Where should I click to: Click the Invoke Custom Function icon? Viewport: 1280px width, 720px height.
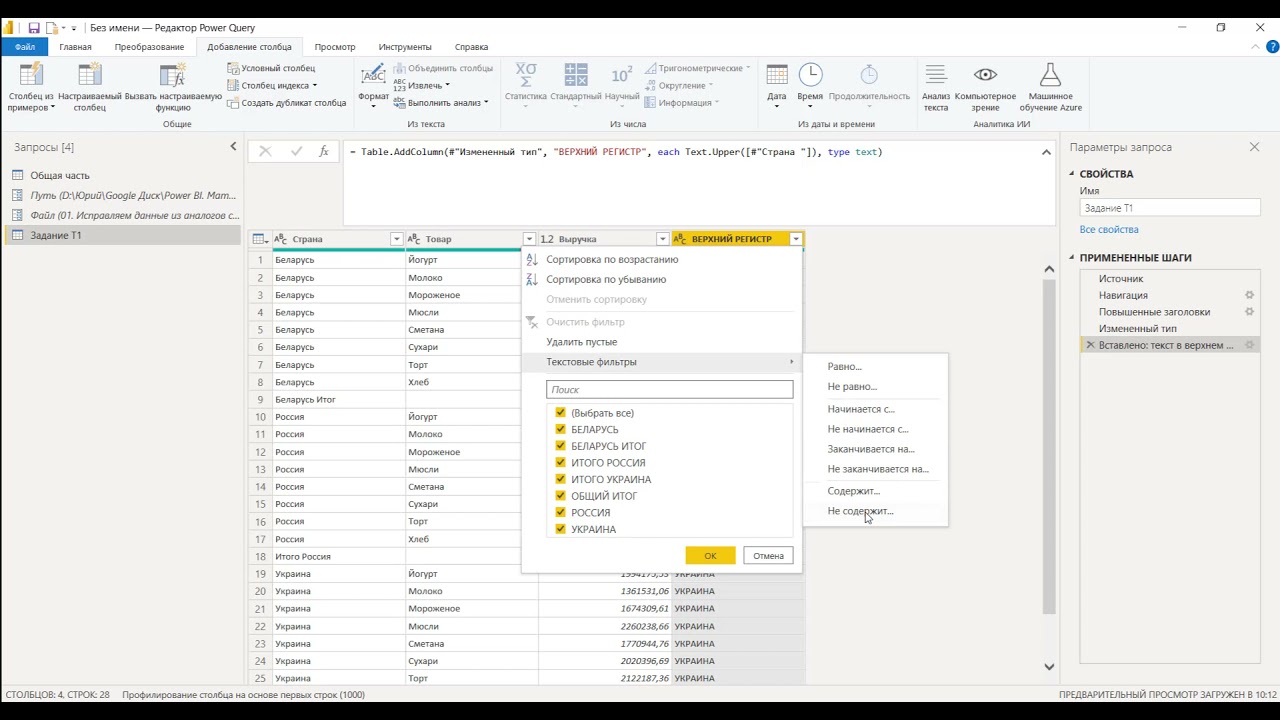(x=173, y=76)
